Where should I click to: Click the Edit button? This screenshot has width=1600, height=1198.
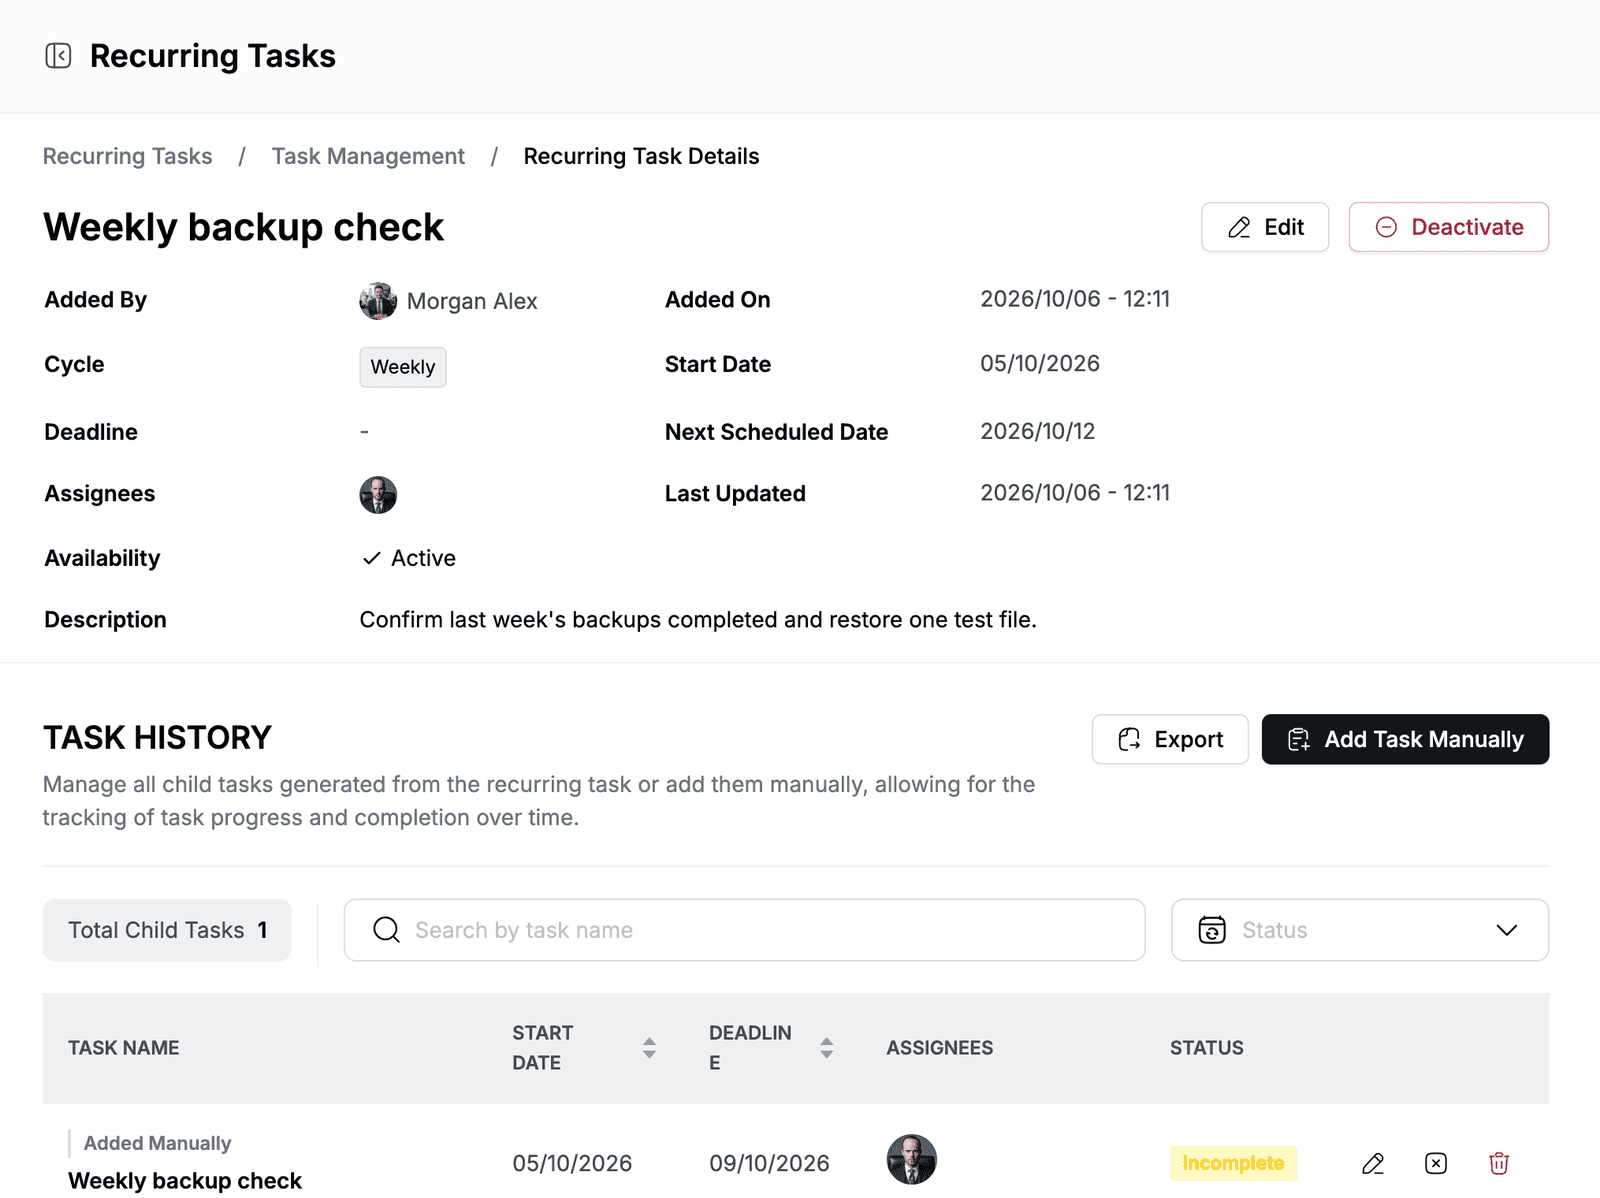click(x=1265, y=227)
